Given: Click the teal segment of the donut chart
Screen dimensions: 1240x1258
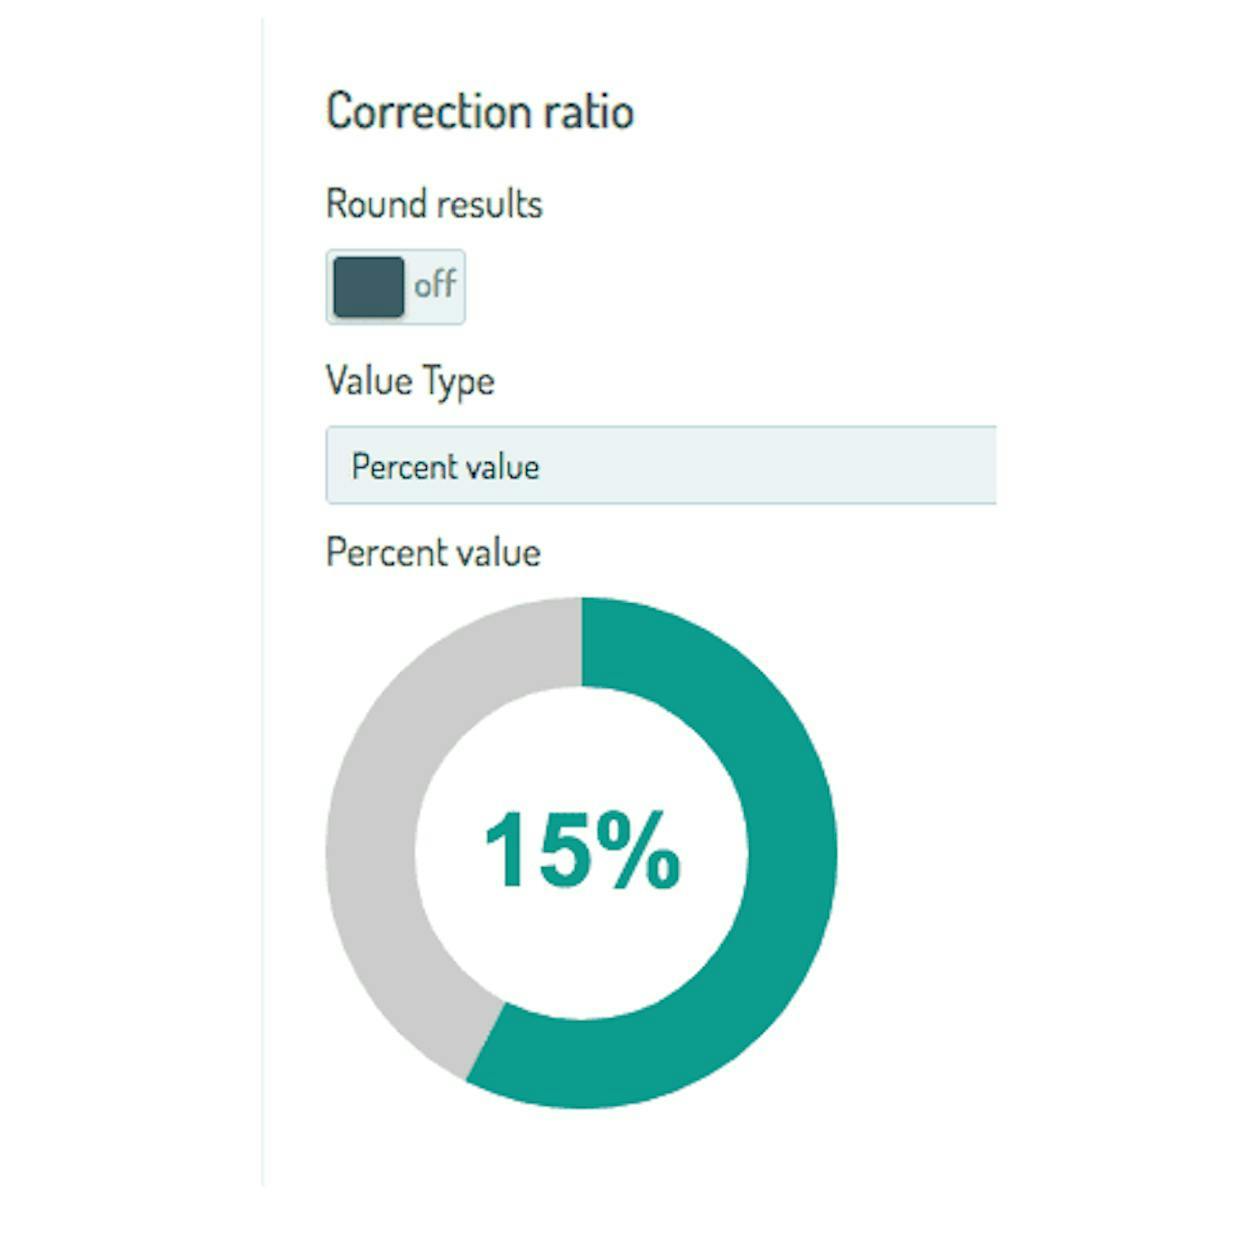Looking at the screenshot, I should (790, 850).
